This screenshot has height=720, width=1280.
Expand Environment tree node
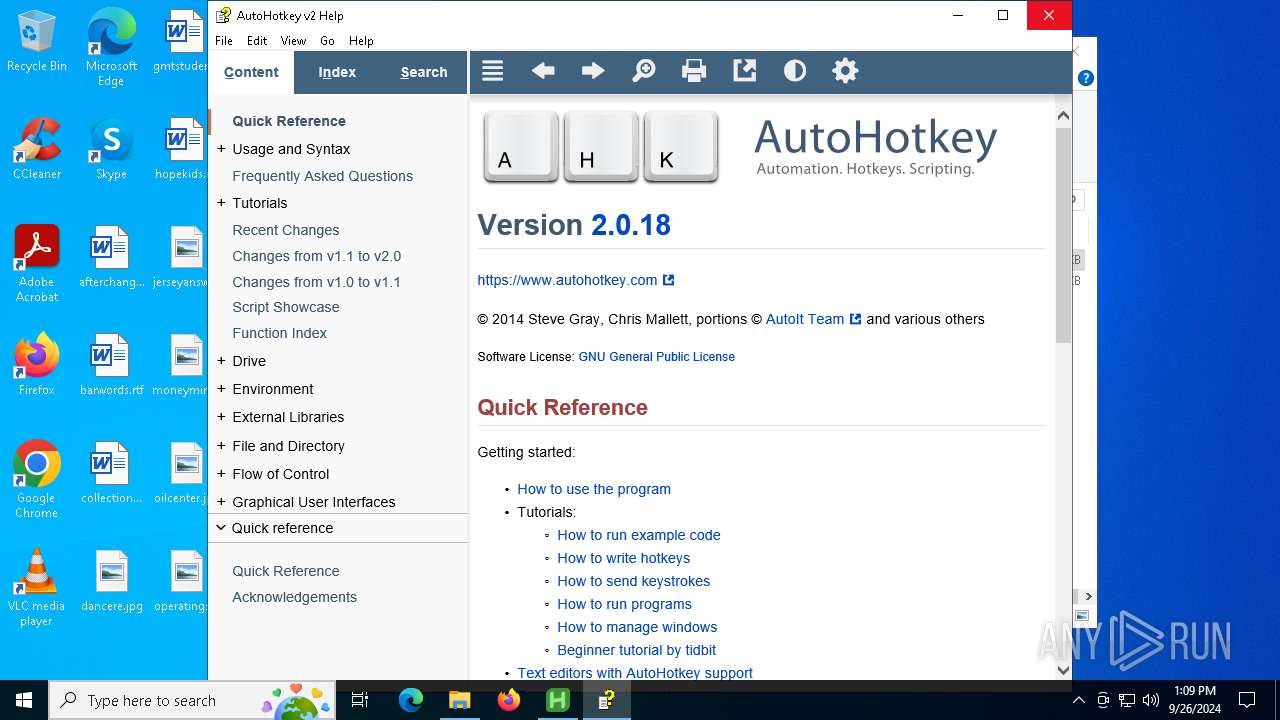coord(221,388)
